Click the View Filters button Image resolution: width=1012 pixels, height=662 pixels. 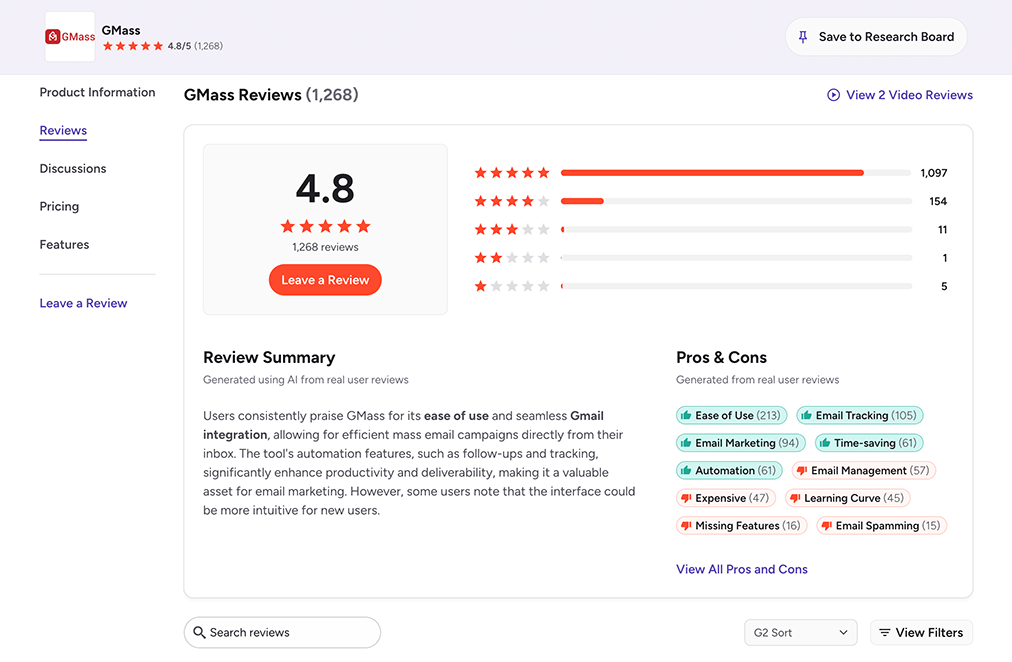pyautogui.click(x=921, y=632)
